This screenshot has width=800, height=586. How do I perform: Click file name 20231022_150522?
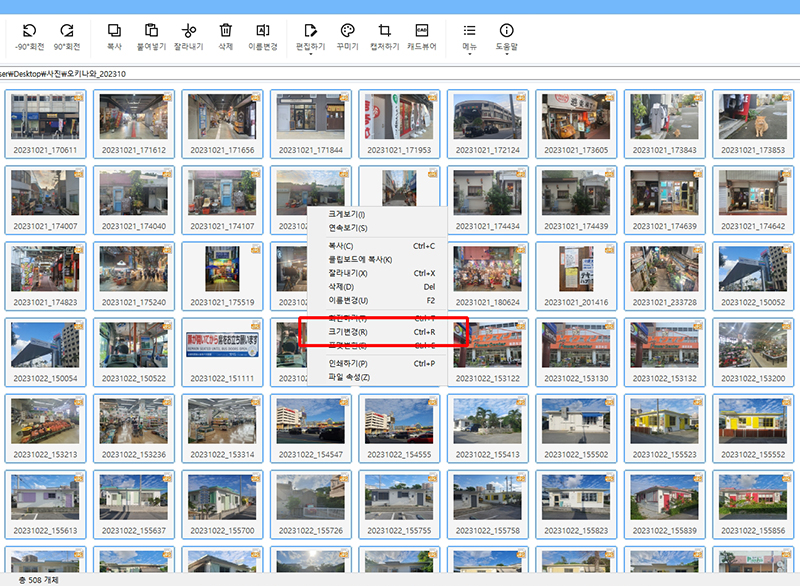(134, 378)
